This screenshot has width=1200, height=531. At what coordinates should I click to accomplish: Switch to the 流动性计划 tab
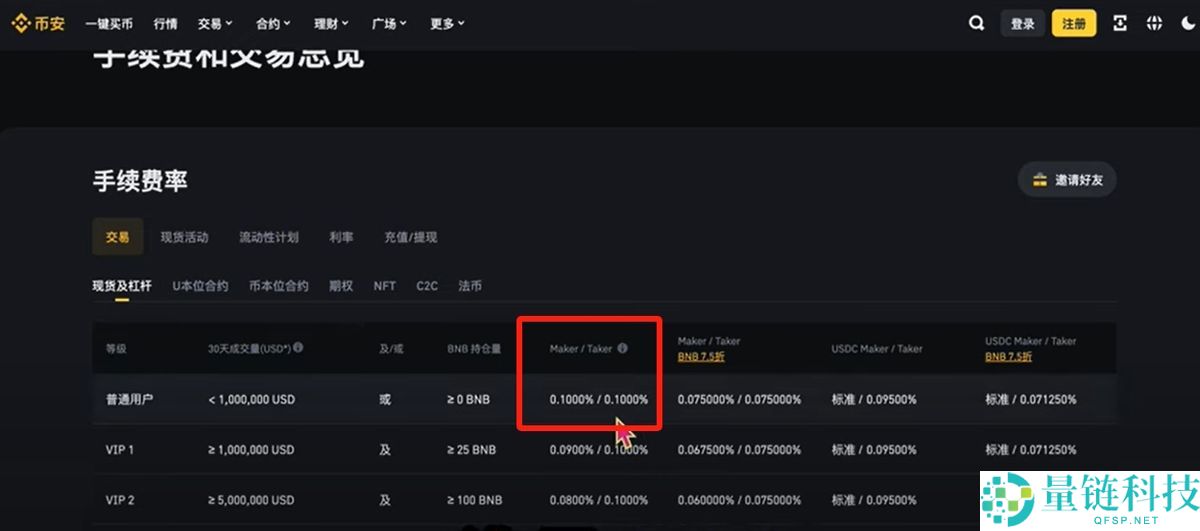tap(268, 237)
